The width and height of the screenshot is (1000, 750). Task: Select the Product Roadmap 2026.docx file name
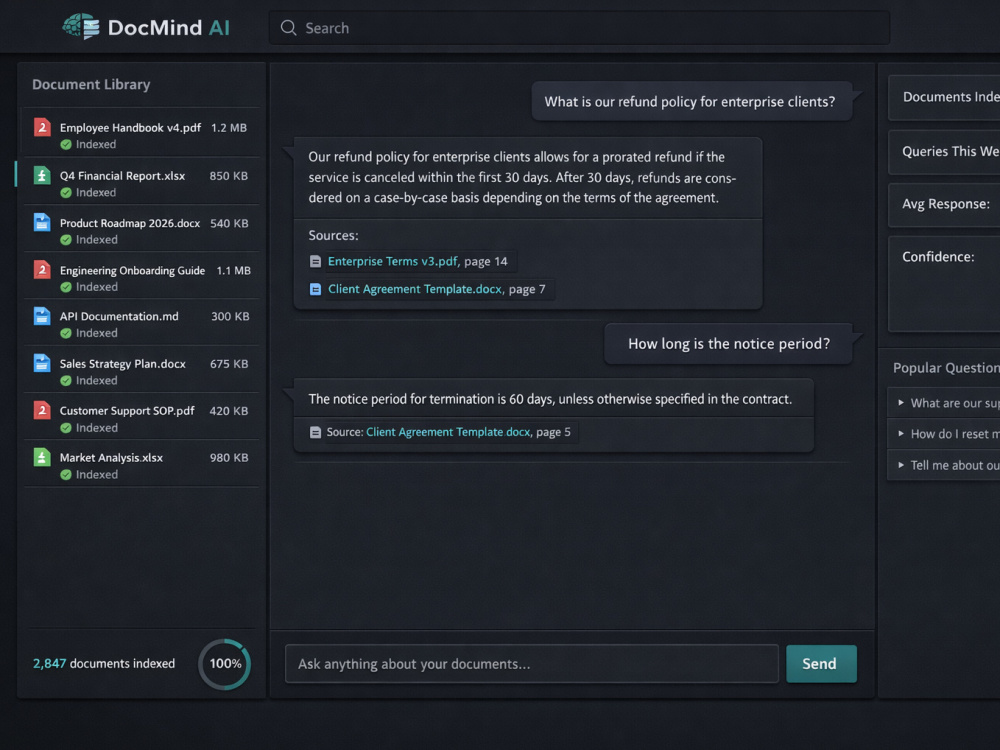[x=130, y=223]
